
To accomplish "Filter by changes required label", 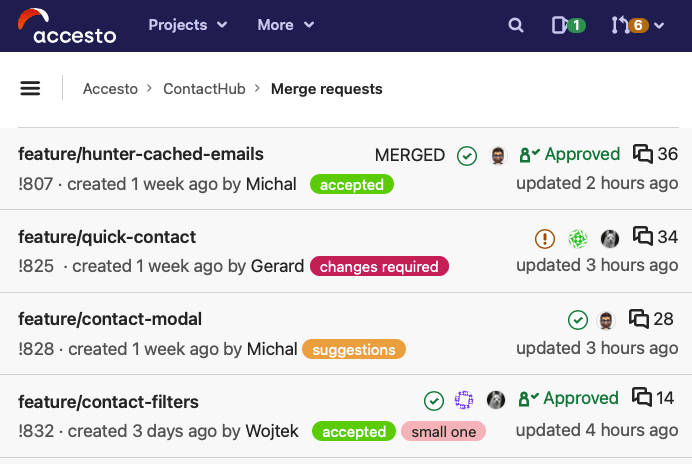I will click(379, 266).
